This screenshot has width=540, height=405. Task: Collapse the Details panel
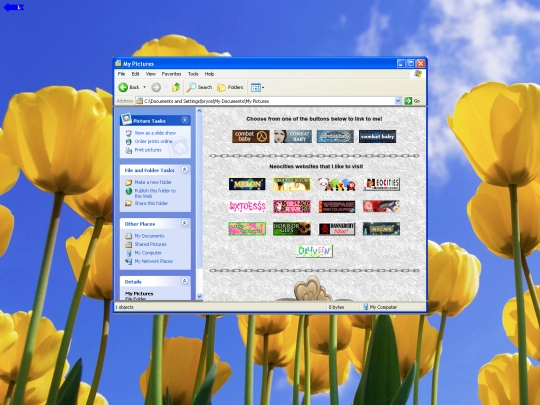click(185, 281)
